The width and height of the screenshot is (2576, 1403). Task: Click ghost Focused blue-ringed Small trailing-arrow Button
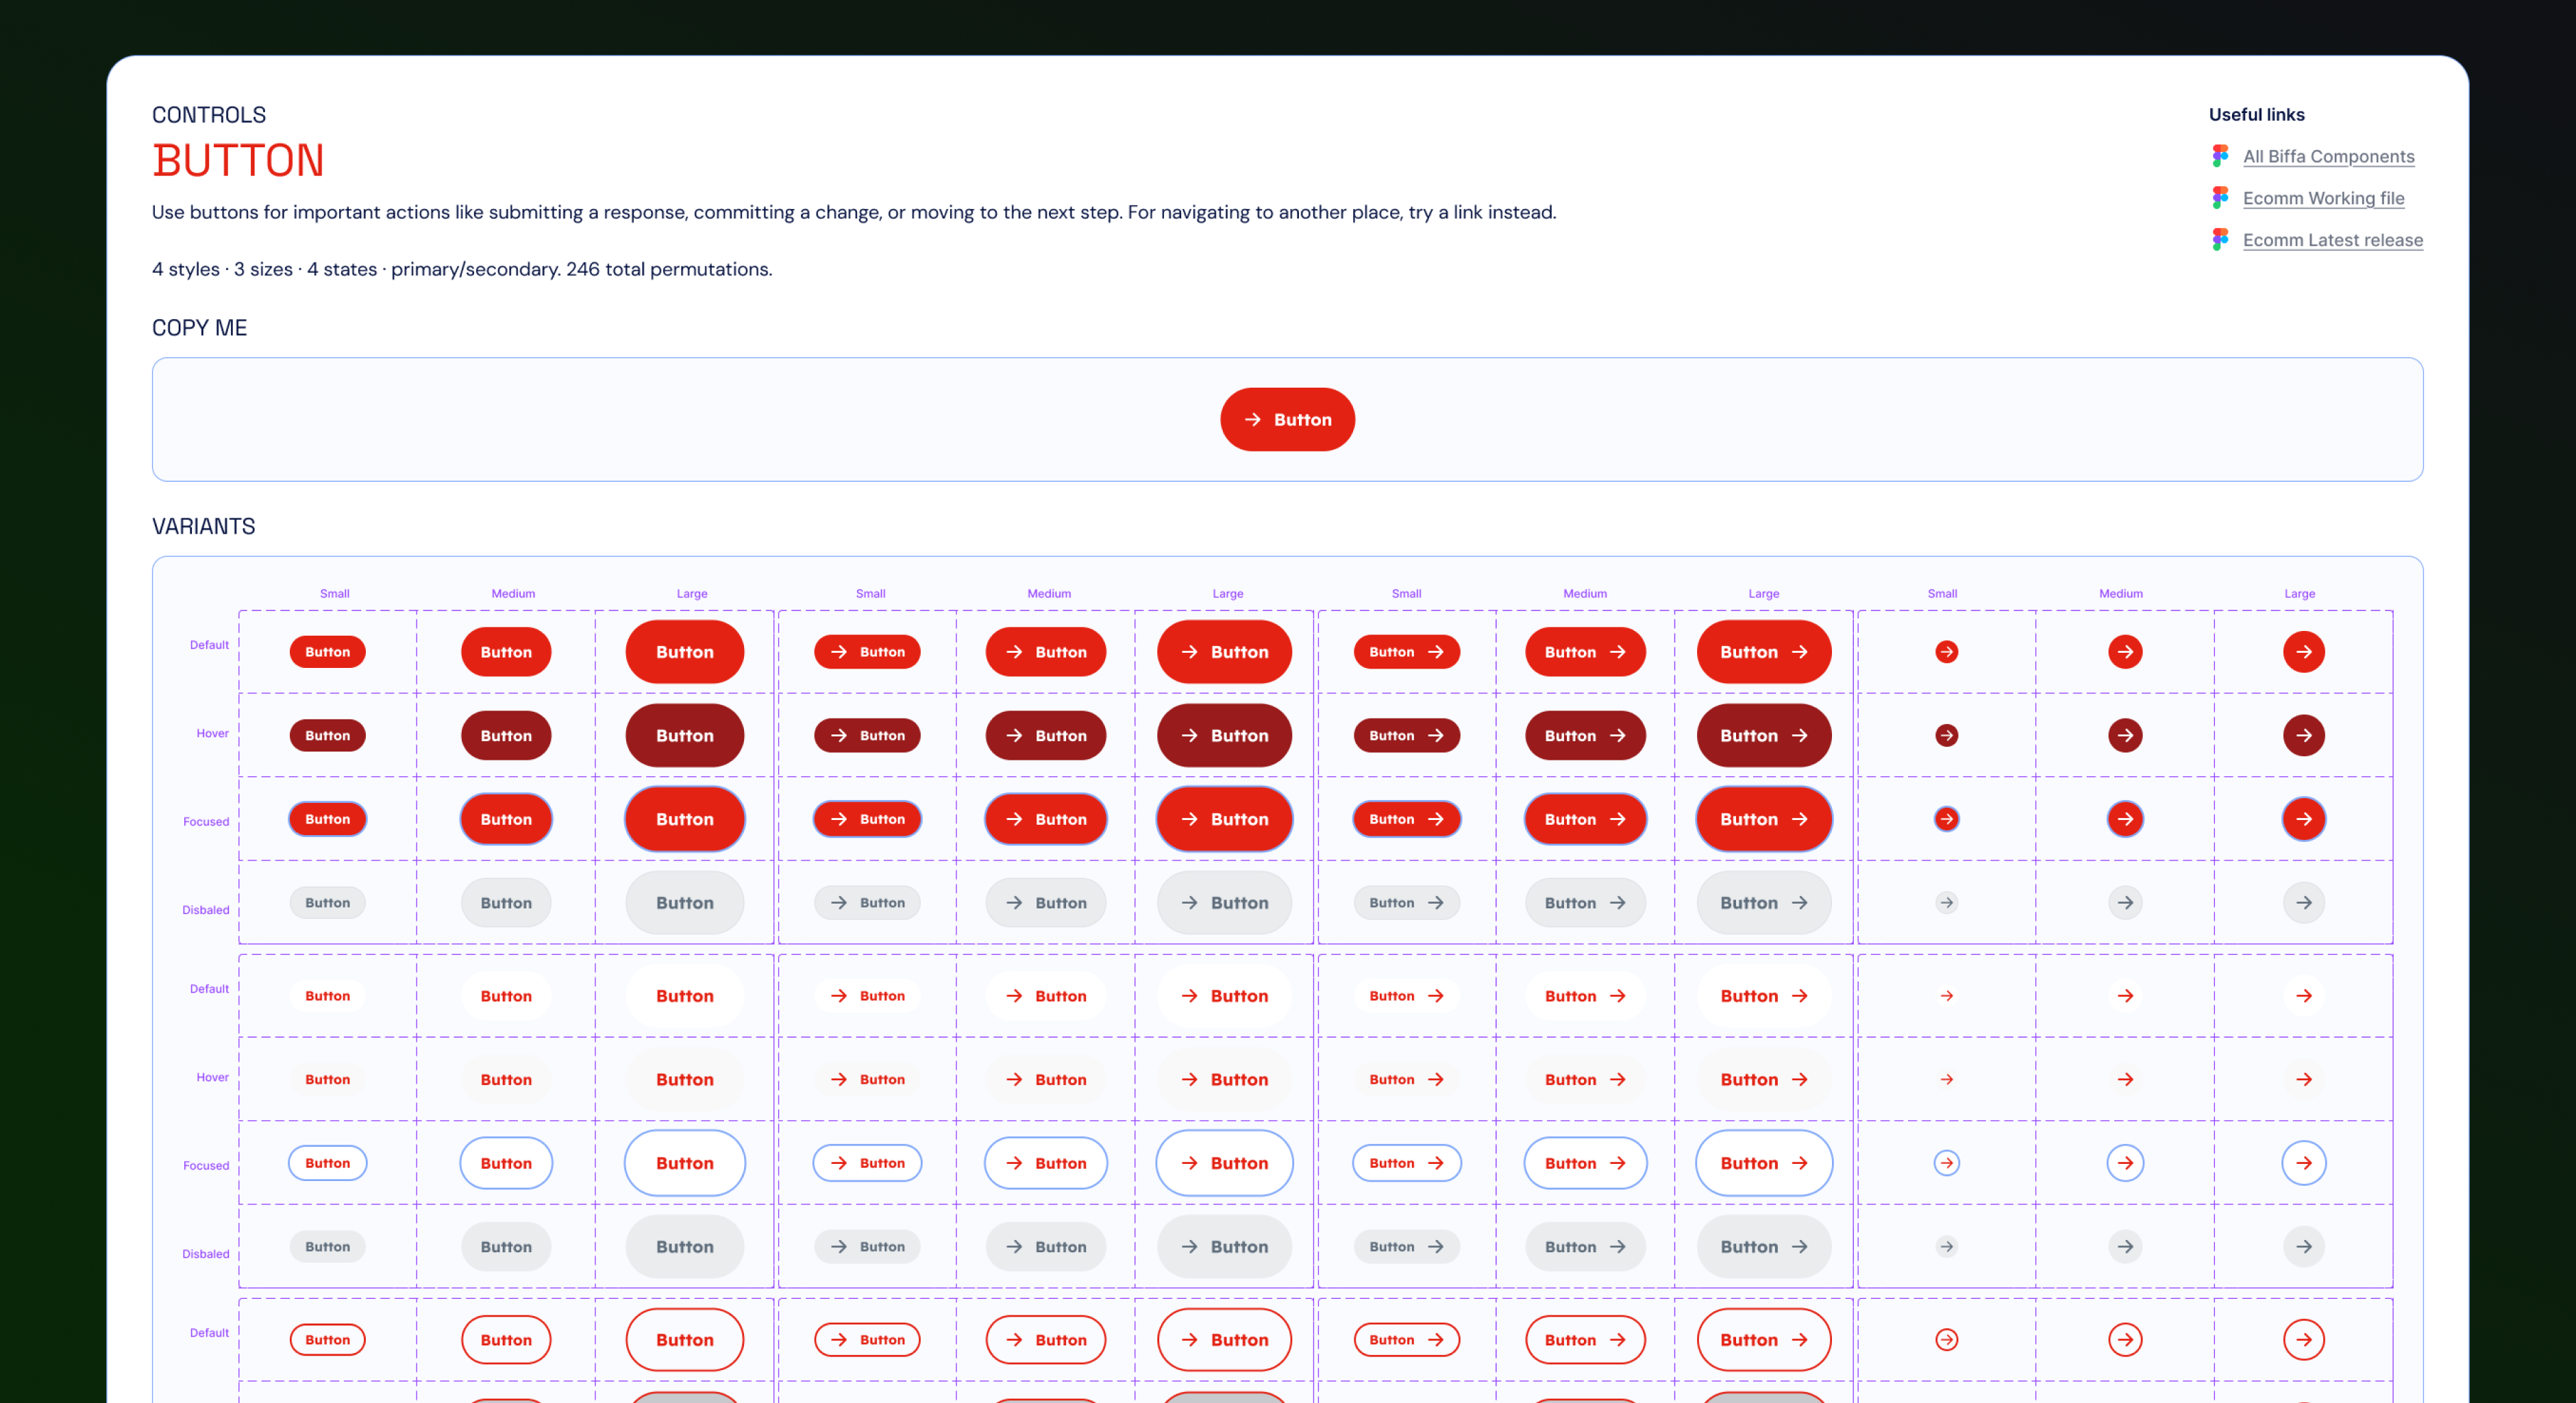click(x=1407, y=1163)
